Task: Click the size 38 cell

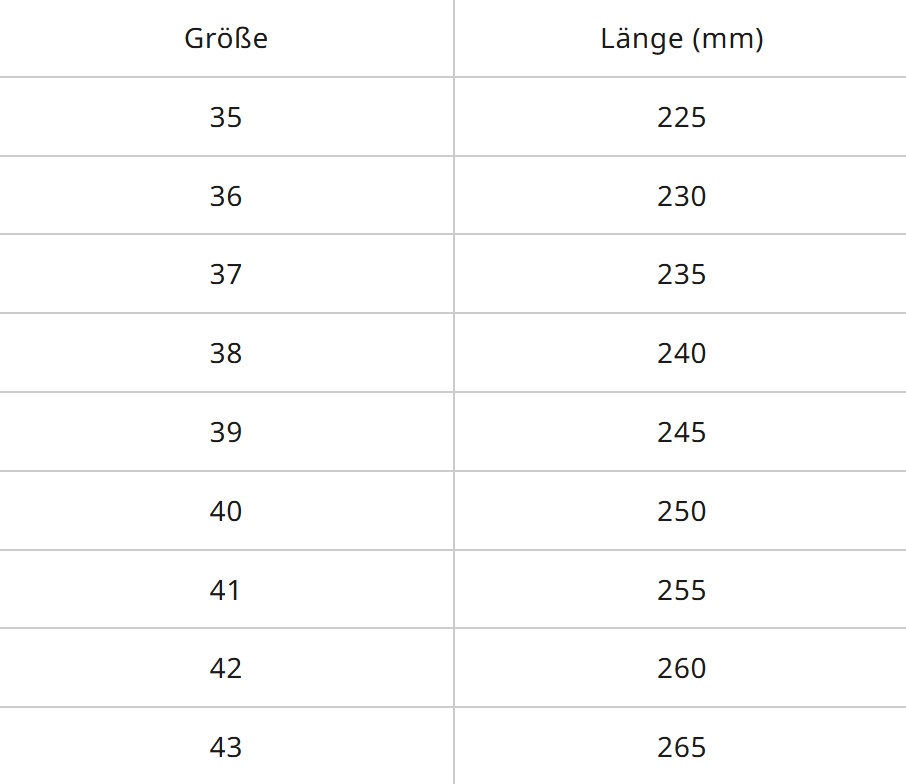Action: pos(226,353)
